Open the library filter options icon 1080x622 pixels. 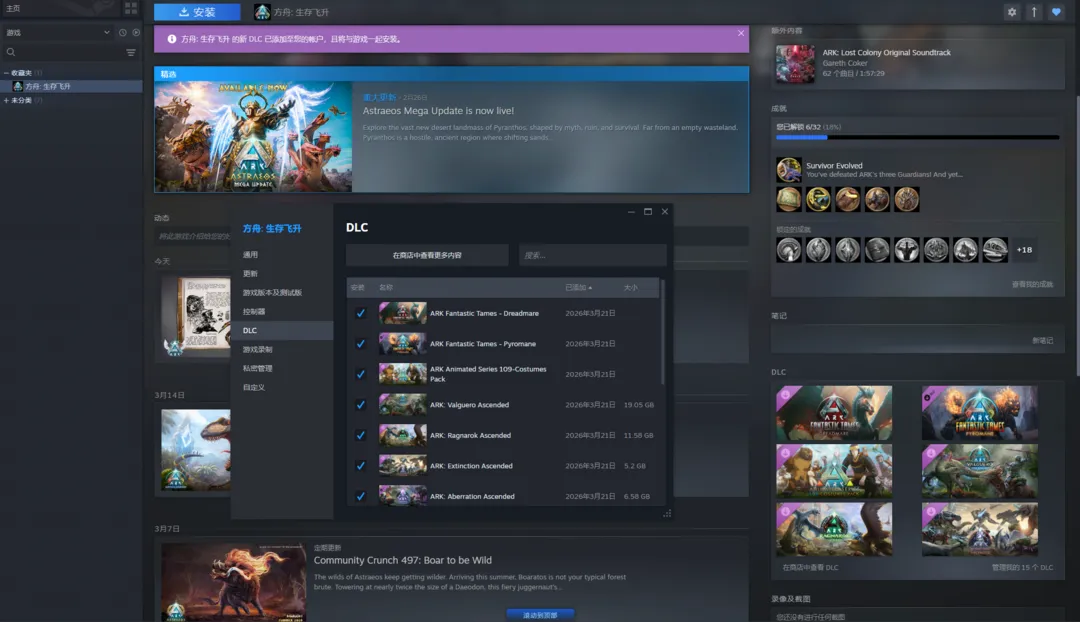[131, 52]
